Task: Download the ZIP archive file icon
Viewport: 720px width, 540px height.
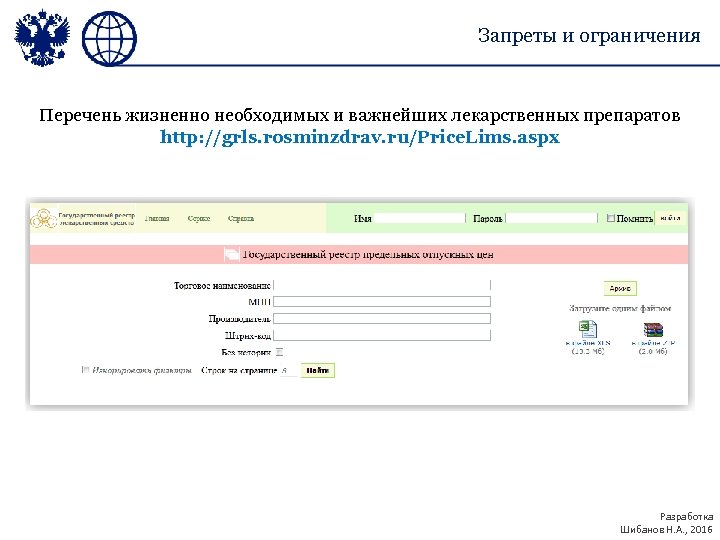Action: coord(653,329)
